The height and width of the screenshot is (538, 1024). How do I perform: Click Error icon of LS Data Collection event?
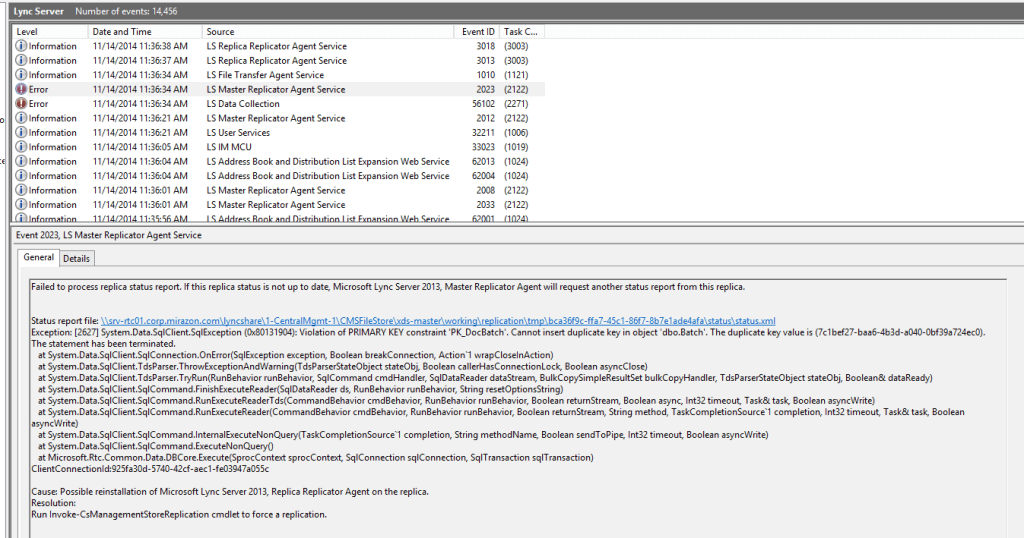[21, 104]
